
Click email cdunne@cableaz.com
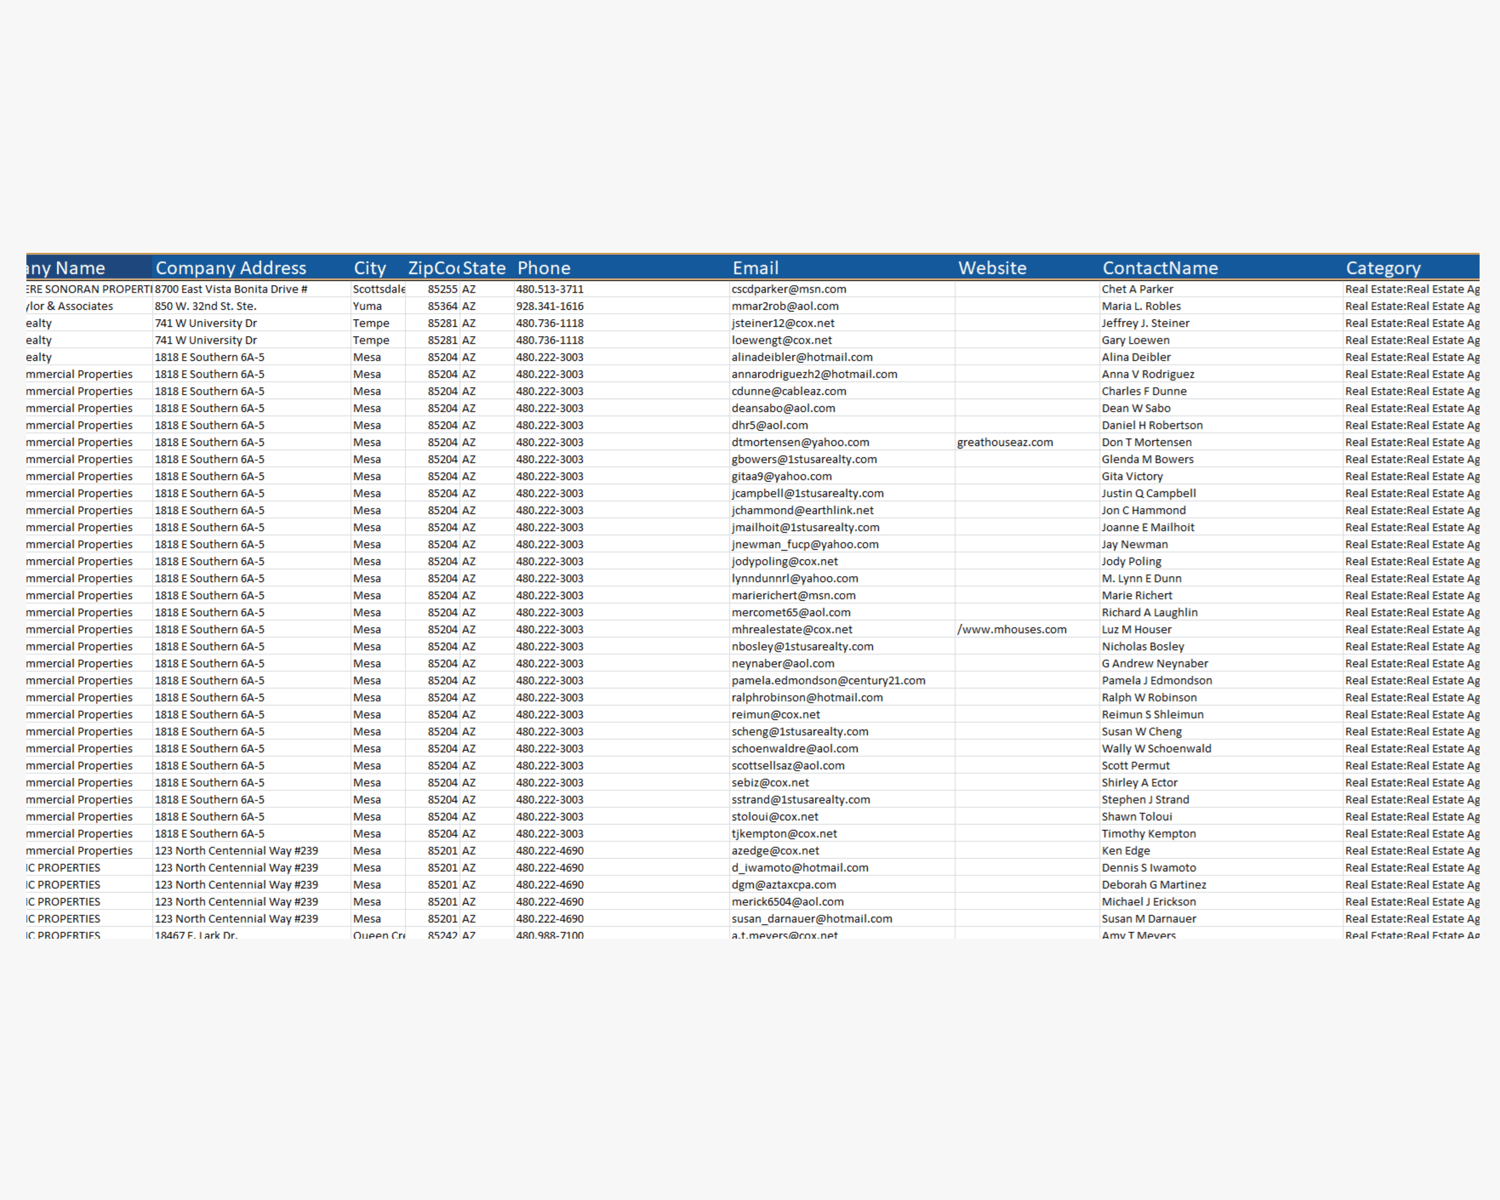tap(789, 391)
